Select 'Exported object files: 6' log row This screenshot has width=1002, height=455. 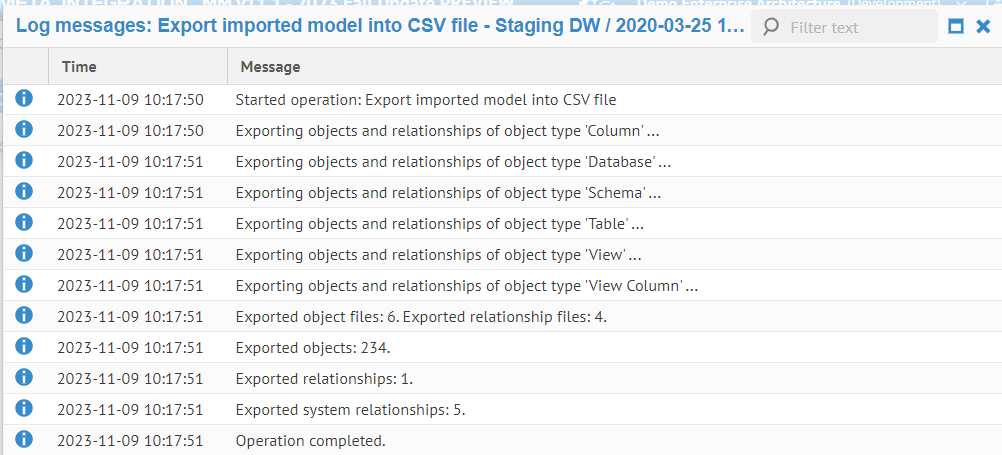click(x=421, y=317)
